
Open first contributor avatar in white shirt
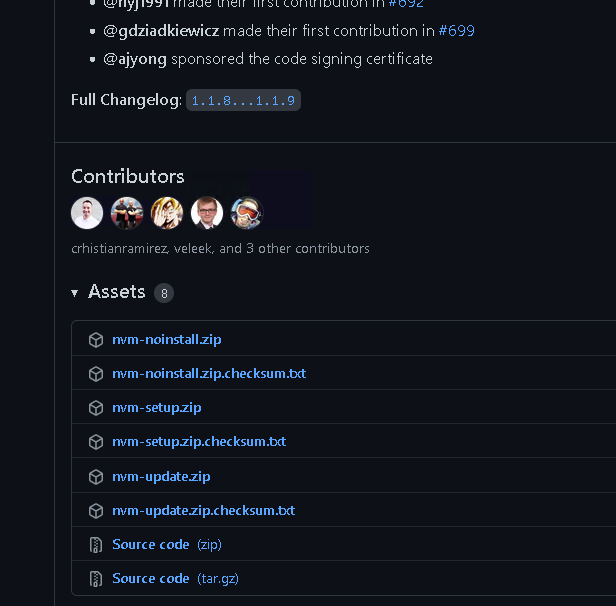(87, 213)
